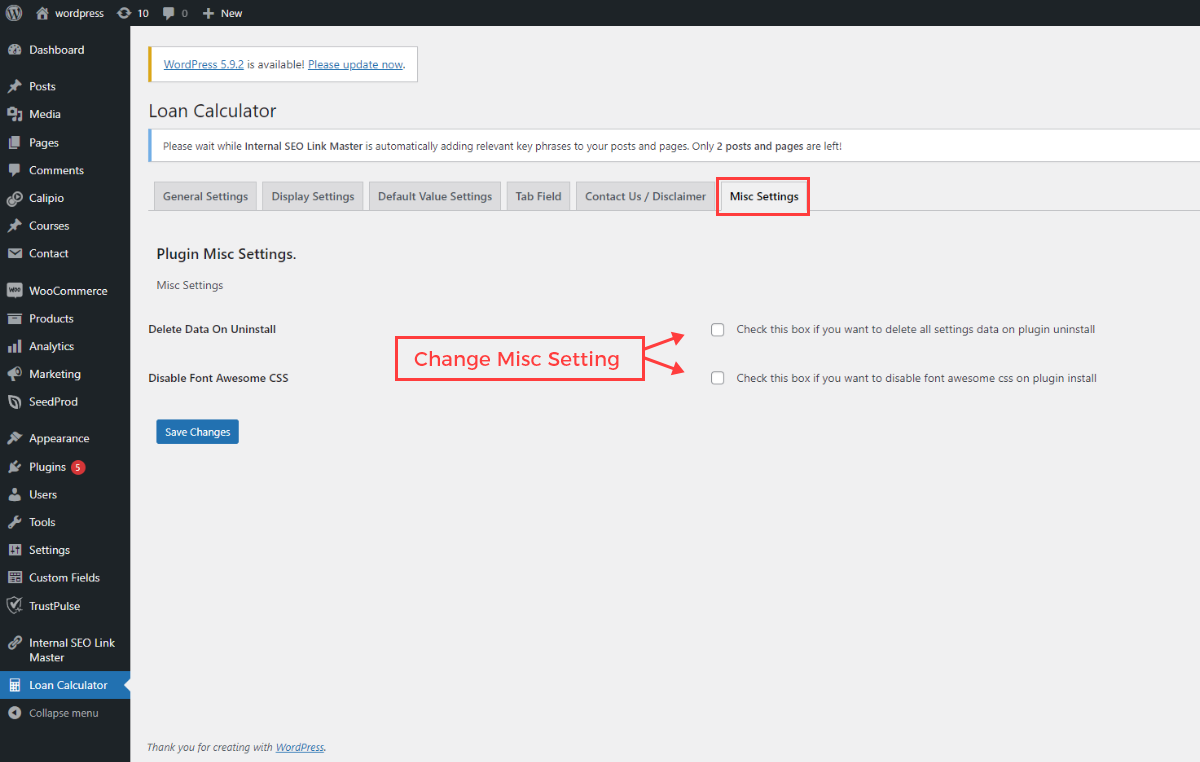The height and width of the screenshot is (762, 1200).
Task: Click the Posts pushpin icon
Action: [14, 87]
